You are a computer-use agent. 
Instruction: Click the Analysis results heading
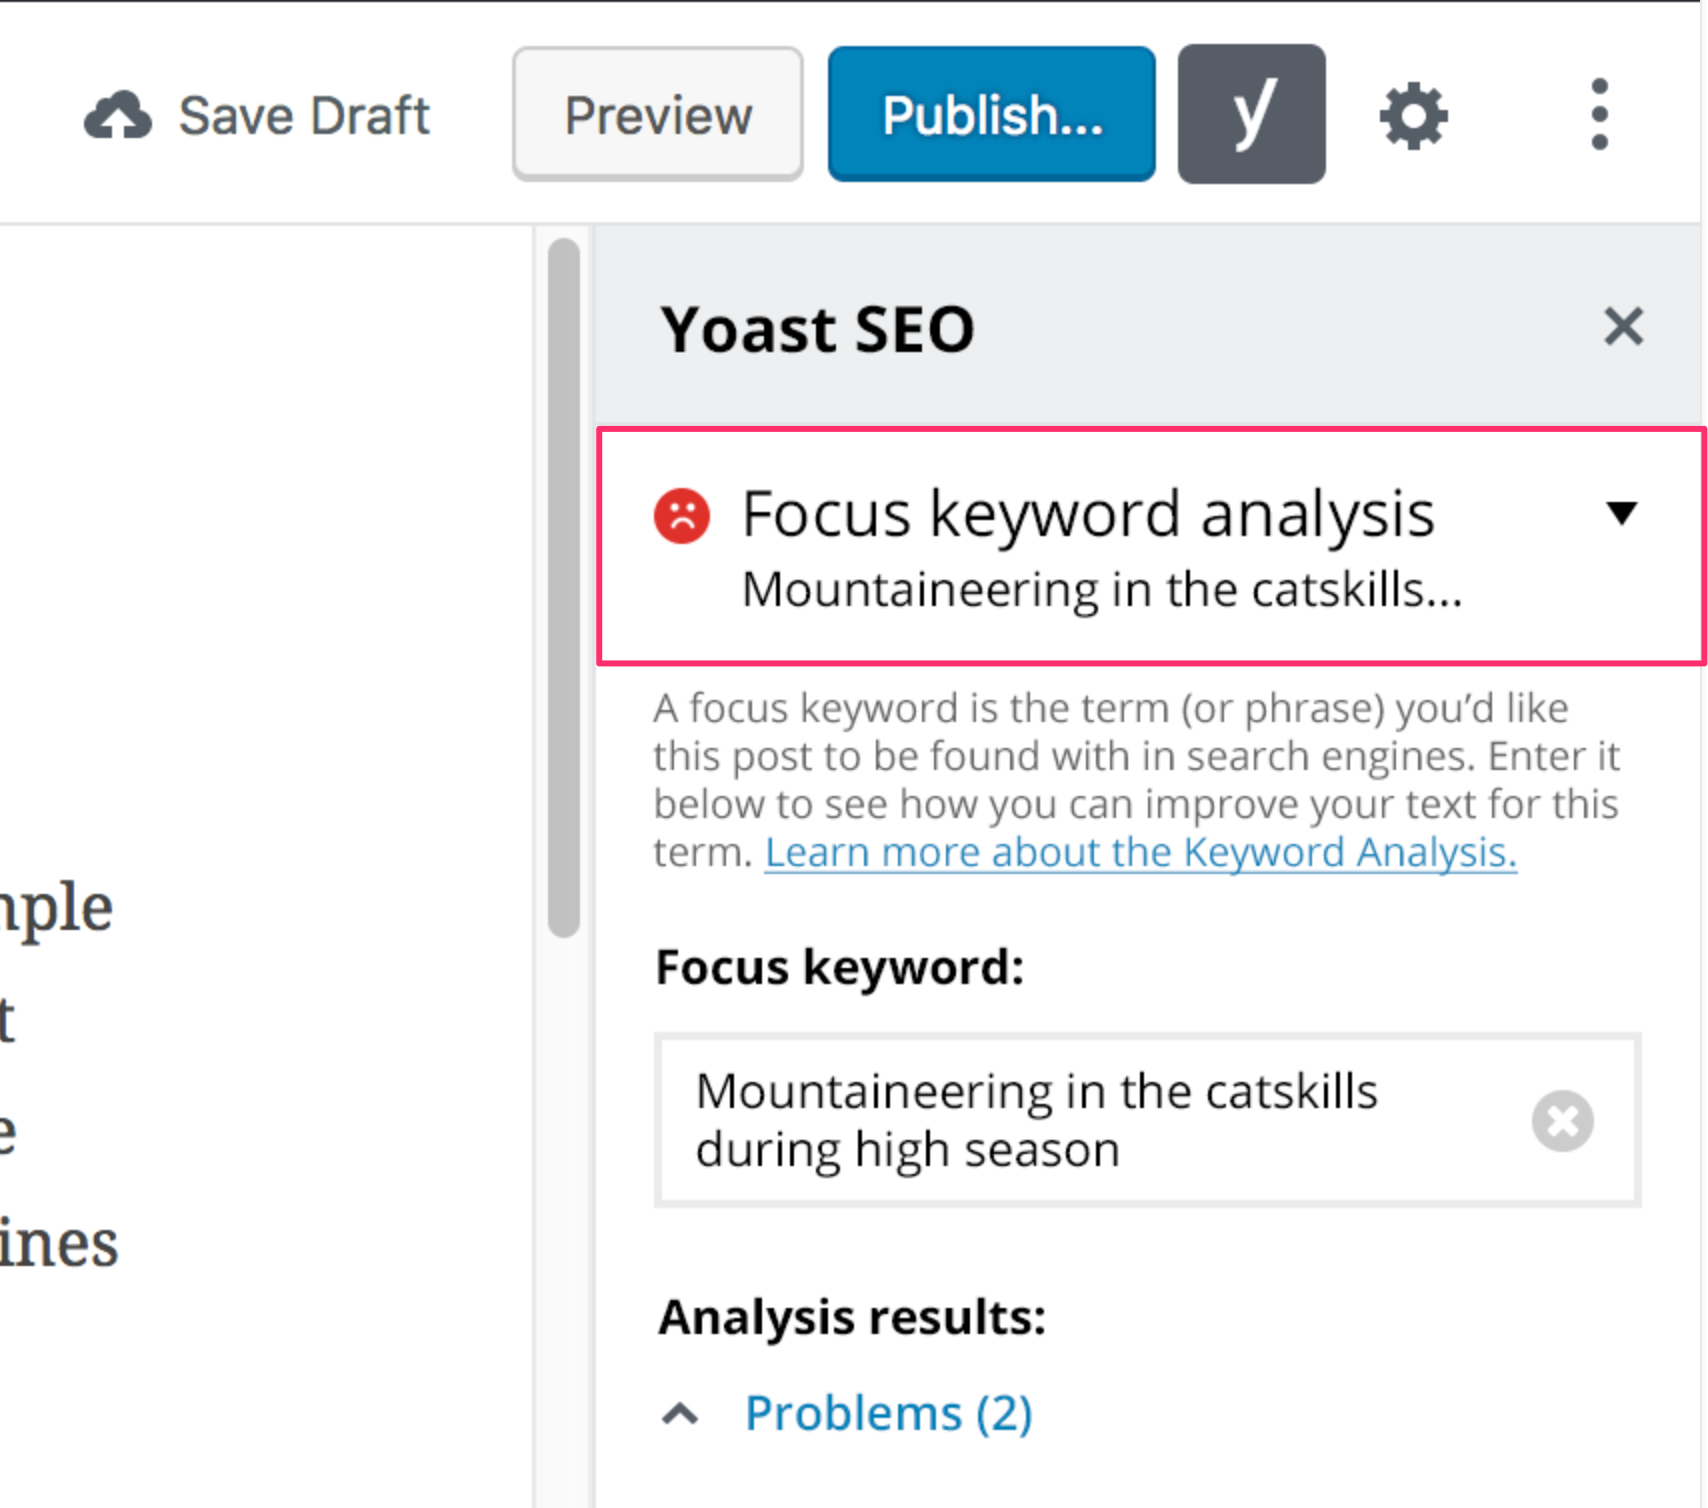(x=851, y=1315)
